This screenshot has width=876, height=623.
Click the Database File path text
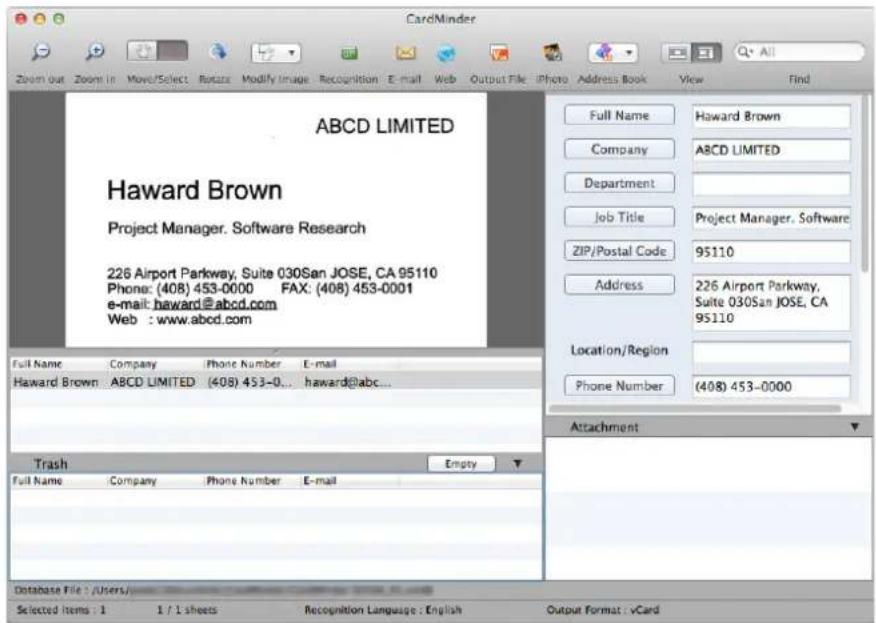[x=223, y=590]
